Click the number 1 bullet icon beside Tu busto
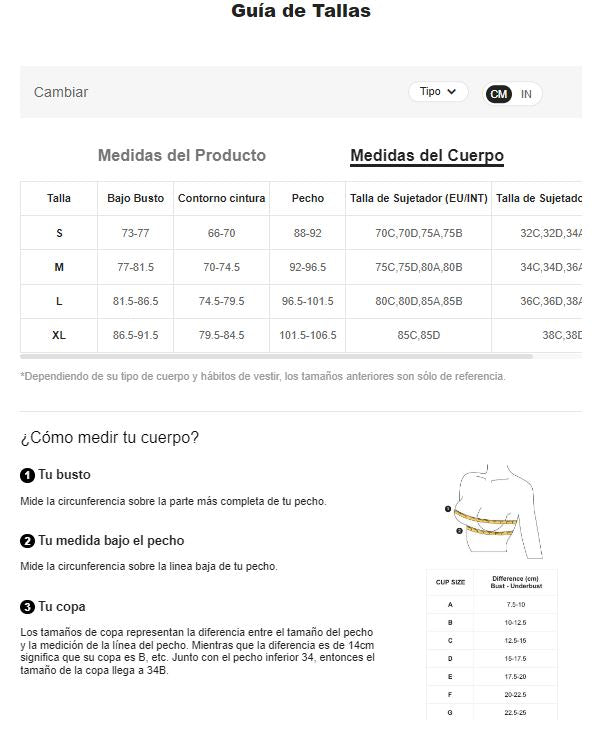Viewport: 598px width, 741px height. click(x=27, y=475)
